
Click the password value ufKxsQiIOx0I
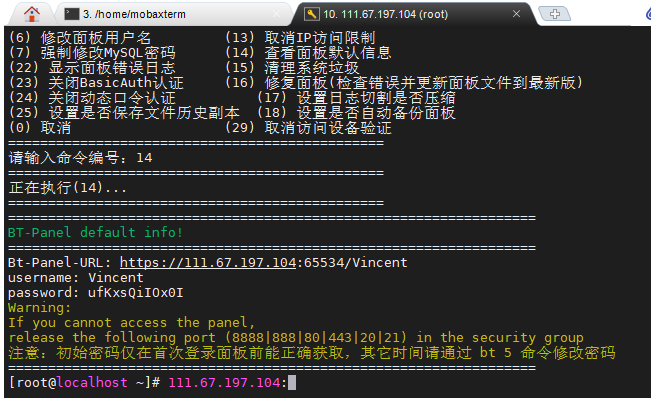pos(135,293)
